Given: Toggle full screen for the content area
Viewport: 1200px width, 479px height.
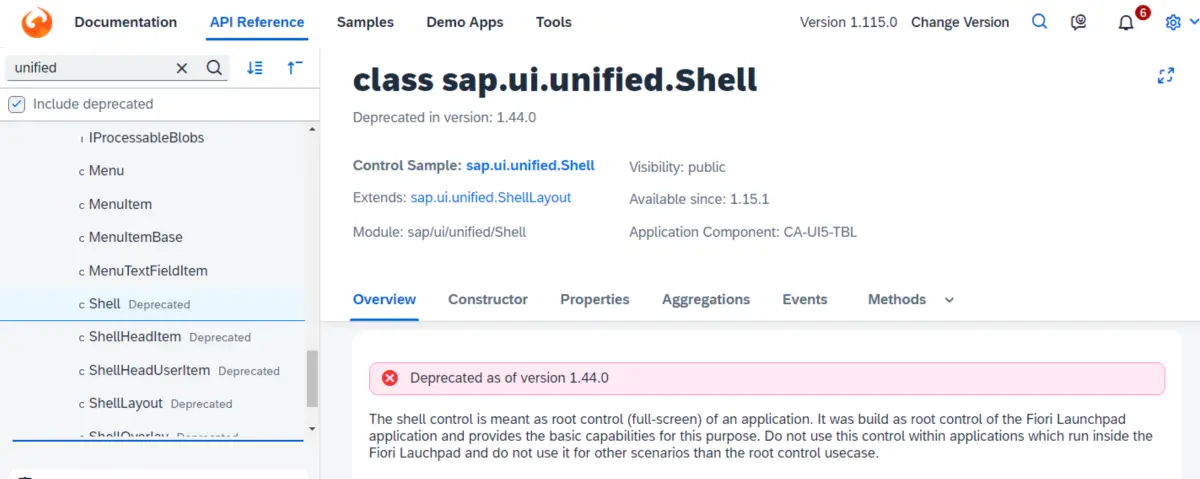Looking at the screenshot, I should click(1165, 76).
